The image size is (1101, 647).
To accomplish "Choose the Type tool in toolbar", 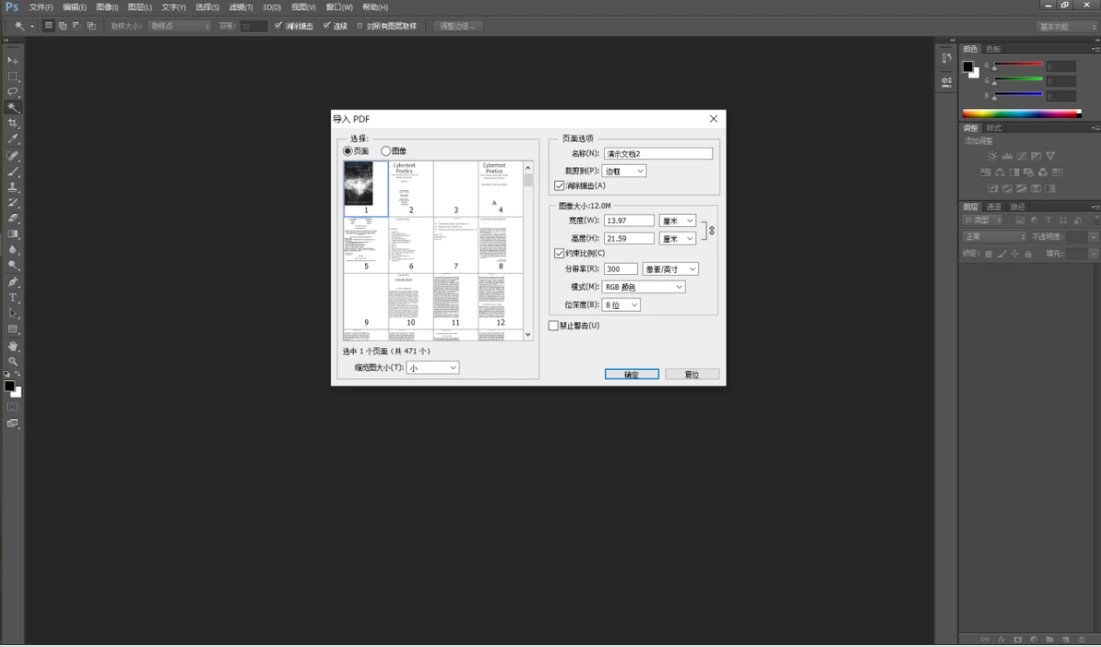I will pyautogui.click(x=13, y=298).
